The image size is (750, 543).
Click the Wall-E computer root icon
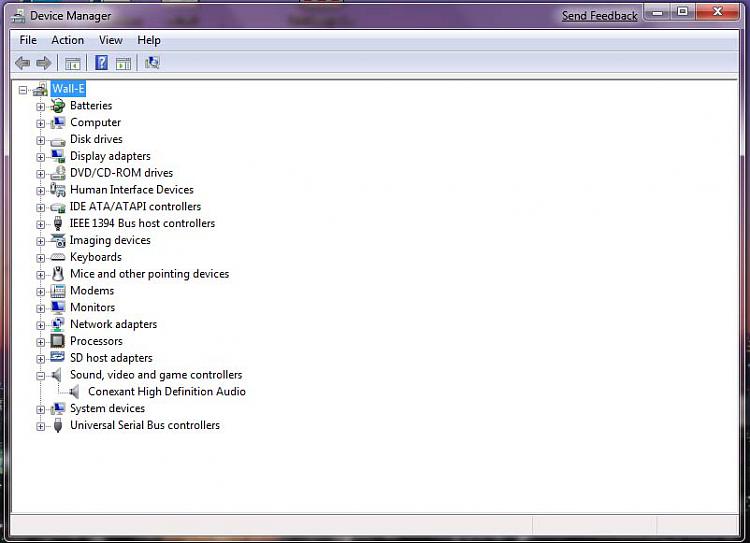click(x=40, y=89)
